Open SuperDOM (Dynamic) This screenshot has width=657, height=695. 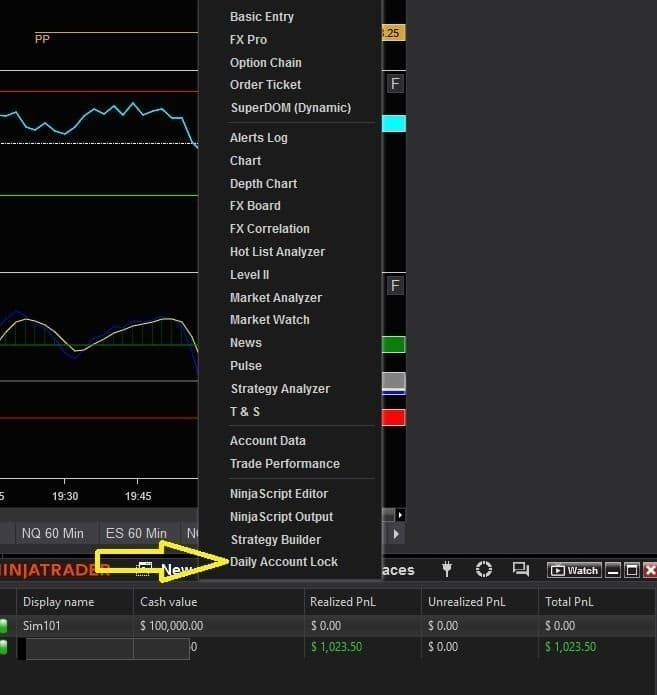coord(290,108)
